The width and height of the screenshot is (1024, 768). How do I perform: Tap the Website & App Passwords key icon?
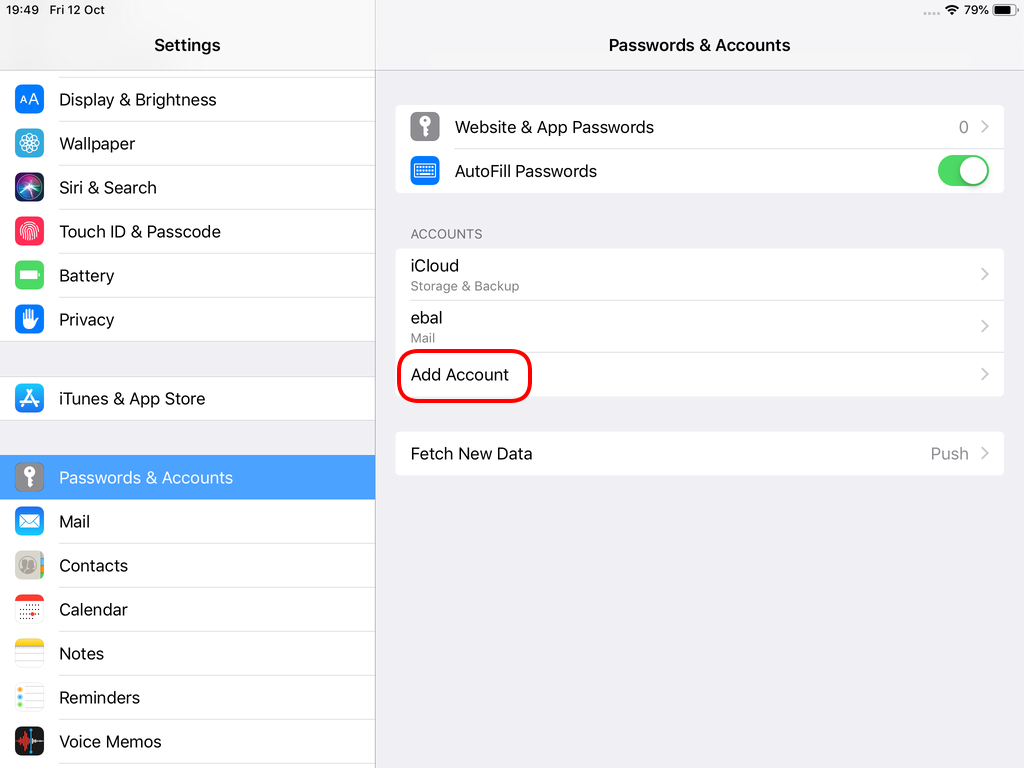(x=424, y=127)
